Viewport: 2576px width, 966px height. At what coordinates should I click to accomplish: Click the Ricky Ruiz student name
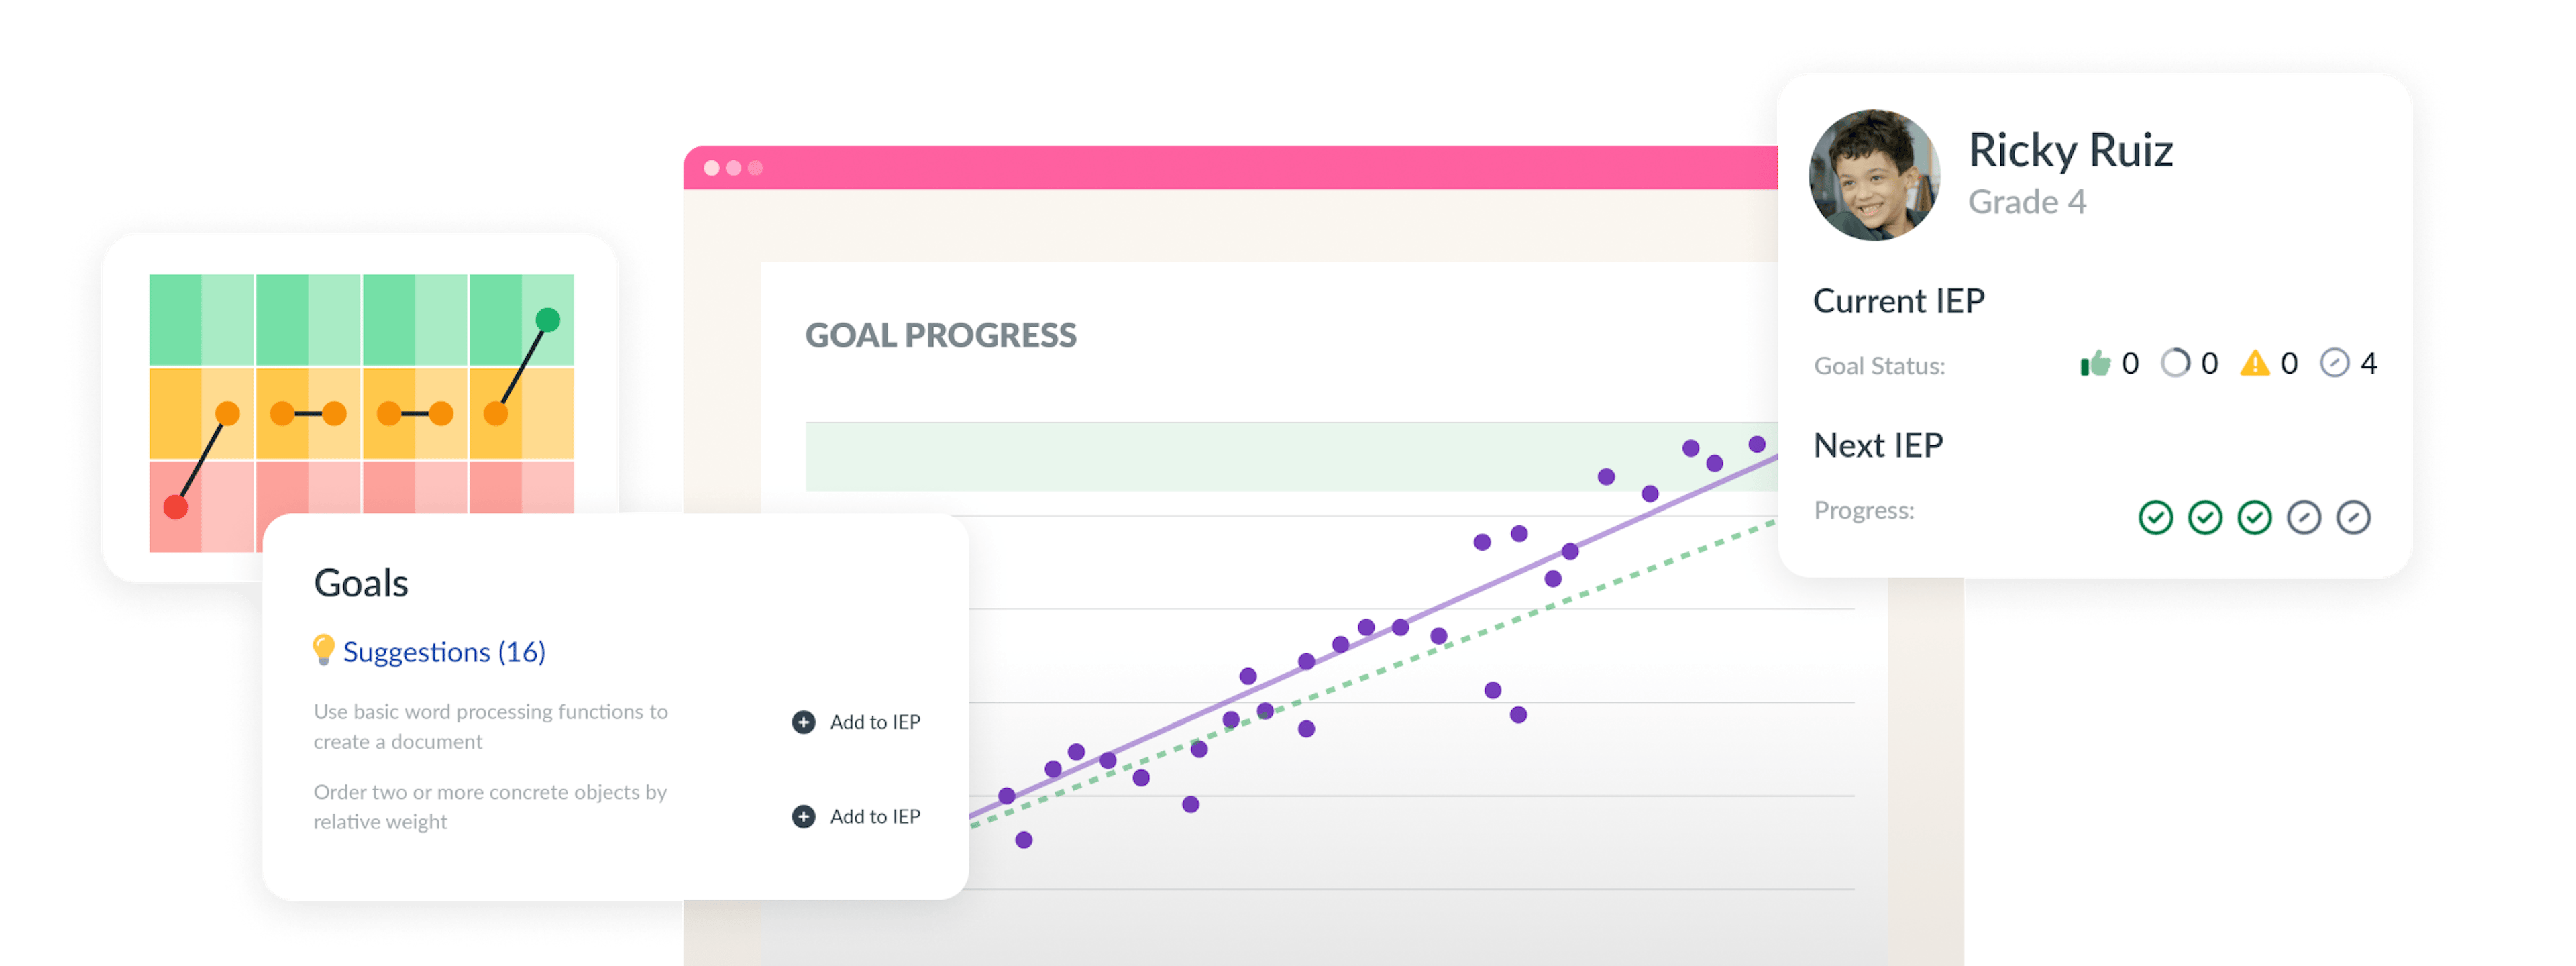pos(2070,150)
